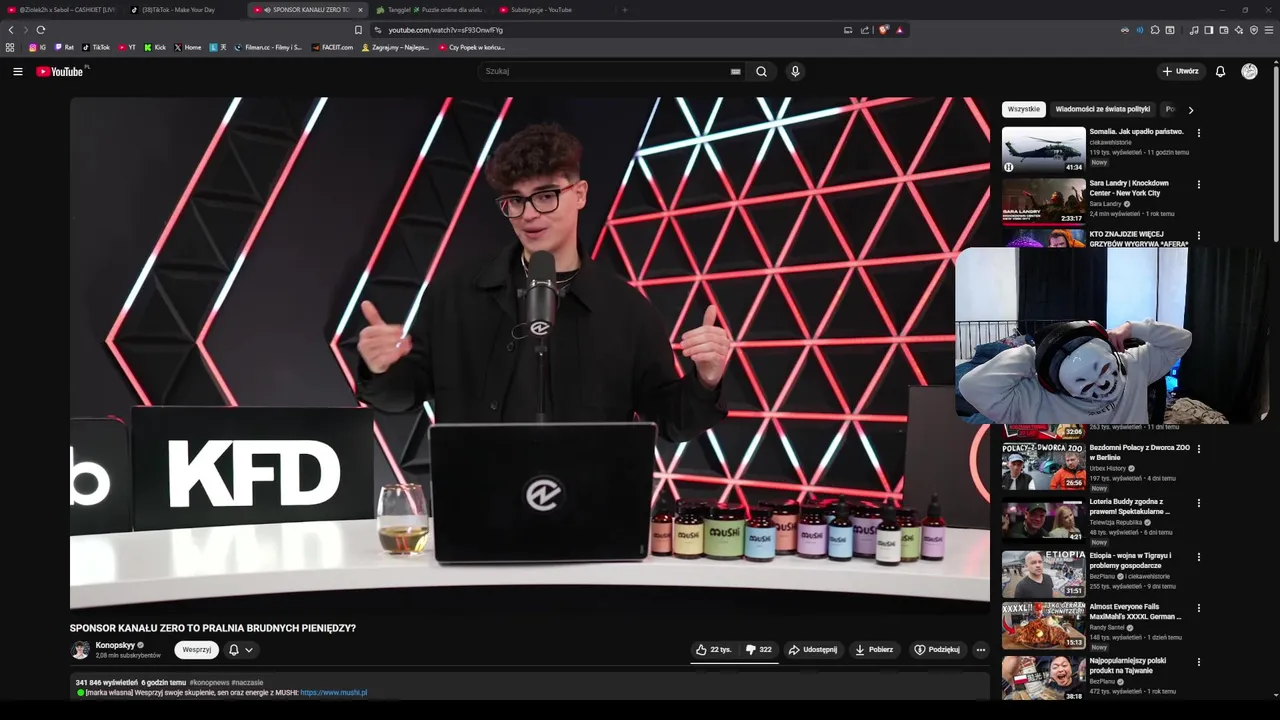Click the Utwórz create button
This screenshot has height=720, width=1280.
tap(1180, 71)
